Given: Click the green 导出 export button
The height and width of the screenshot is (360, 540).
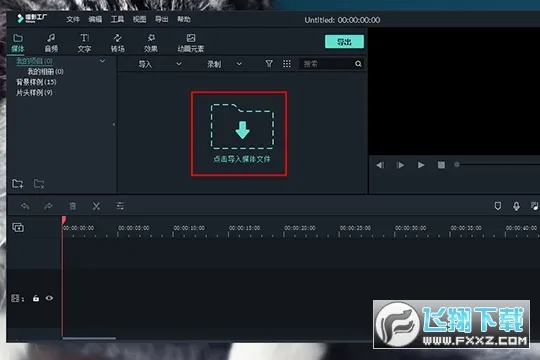Looking at the screenshot, I should coord(344,42).
